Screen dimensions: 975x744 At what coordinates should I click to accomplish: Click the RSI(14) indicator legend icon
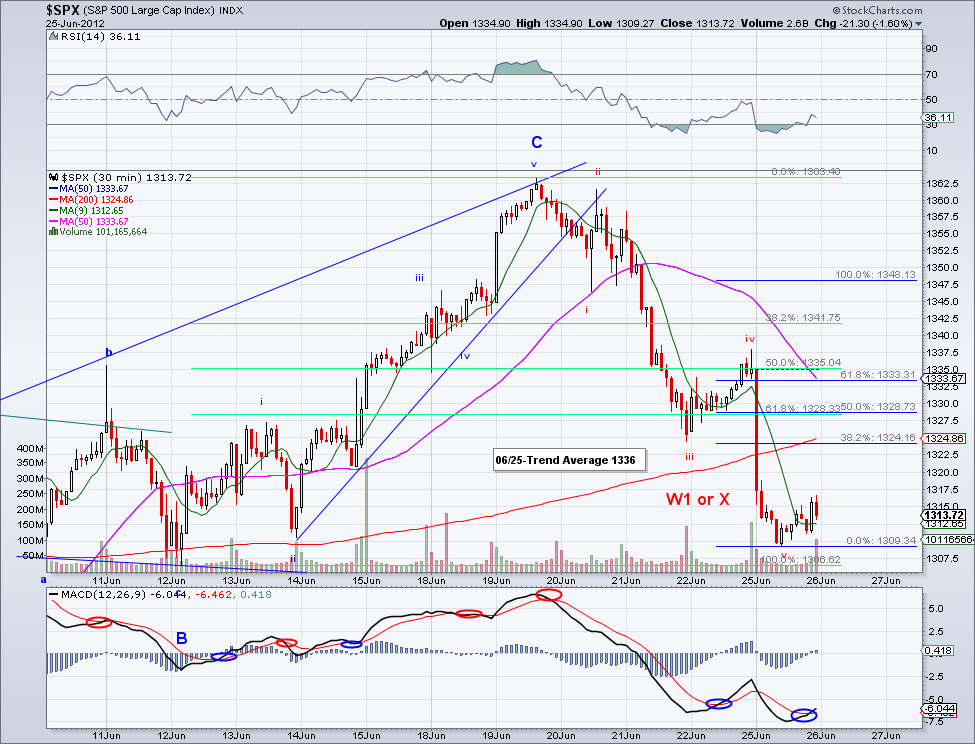point(53,37)
